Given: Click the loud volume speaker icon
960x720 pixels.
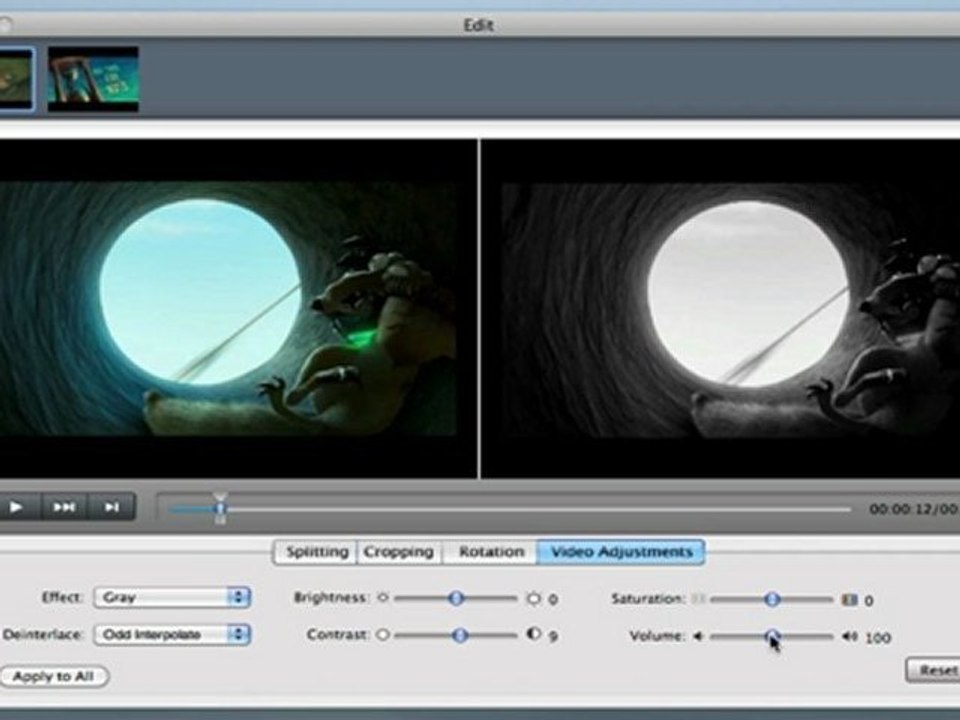Looking at the screenshot, I should (850, 637).
